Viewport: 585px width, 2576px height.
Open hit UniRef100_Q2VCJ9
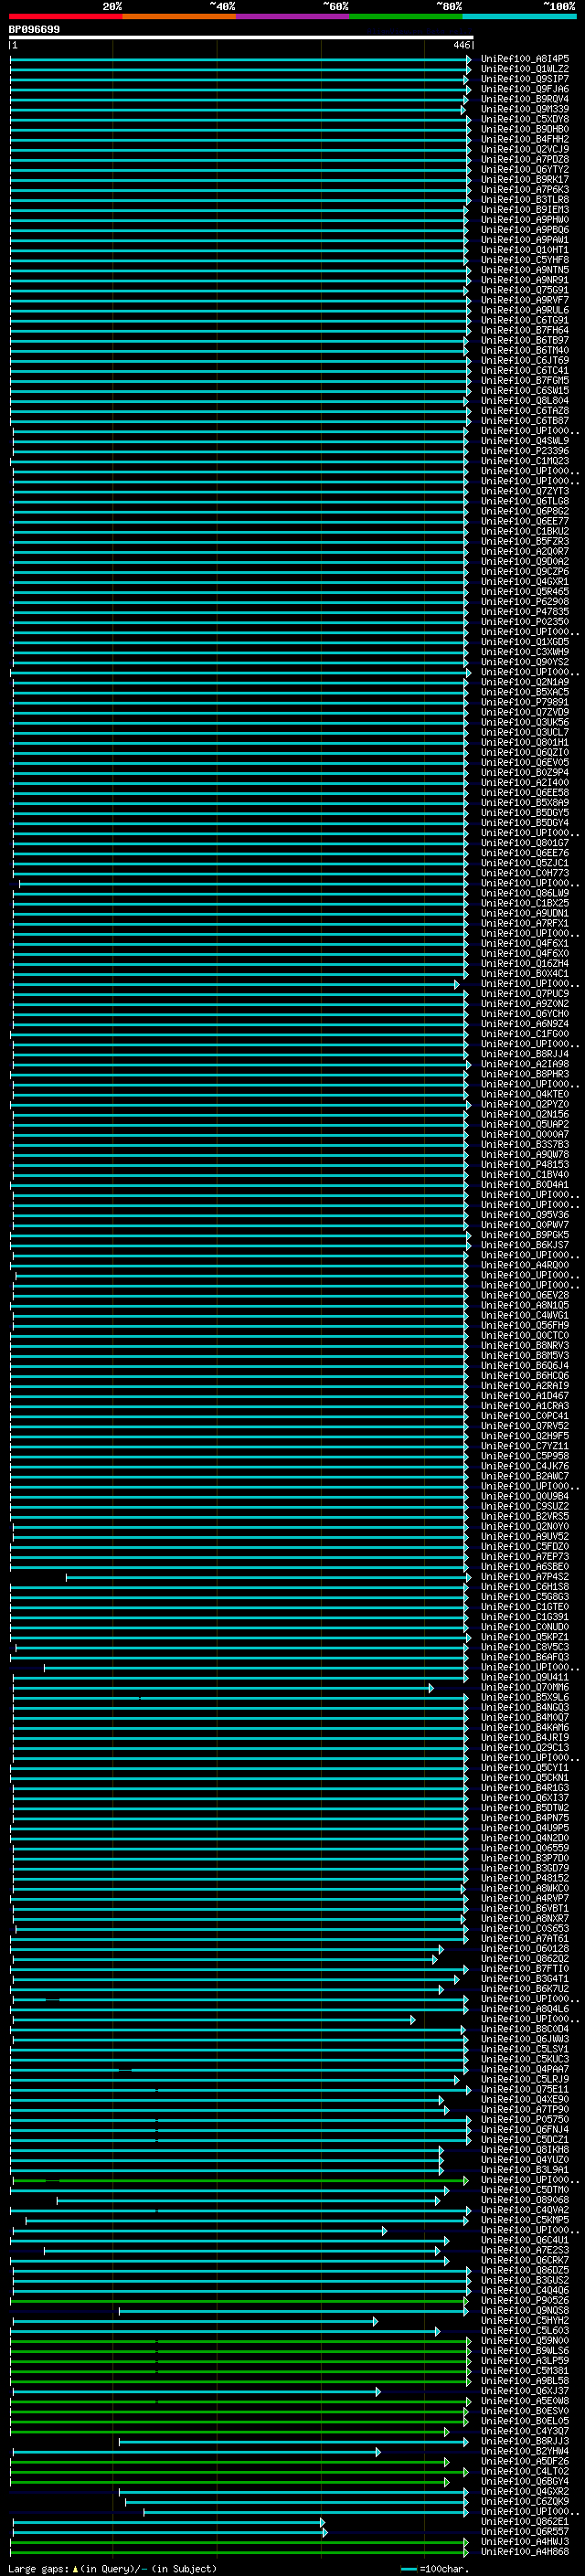click(x=525, y=150)
